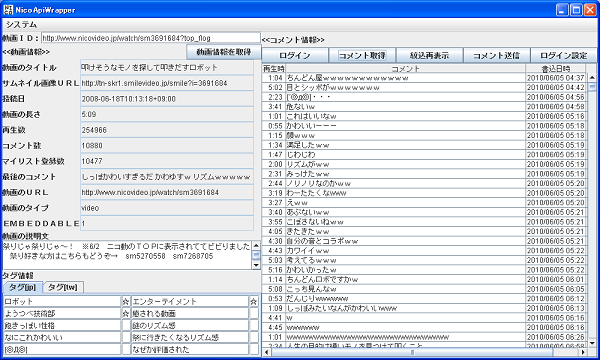This screenshot has width=600, height=360.
Task: Open ログイン設定 button
Action: 563,55
